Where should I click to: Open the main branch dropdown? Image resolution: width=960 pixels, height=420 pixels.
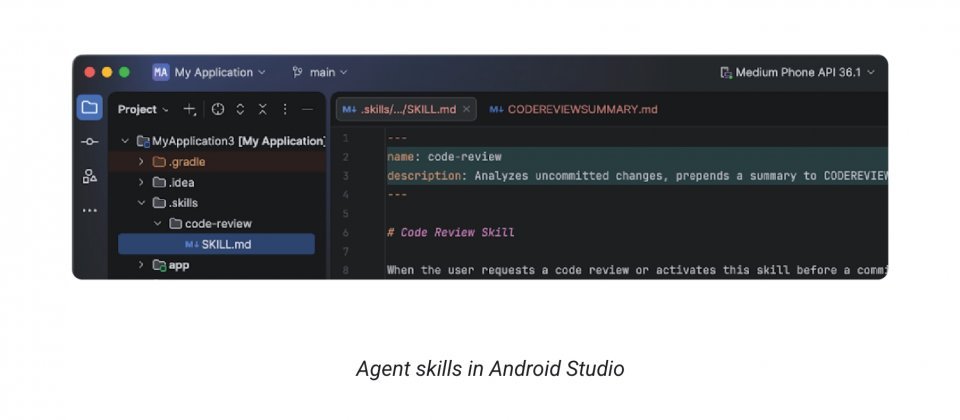[x=320, y=72]
